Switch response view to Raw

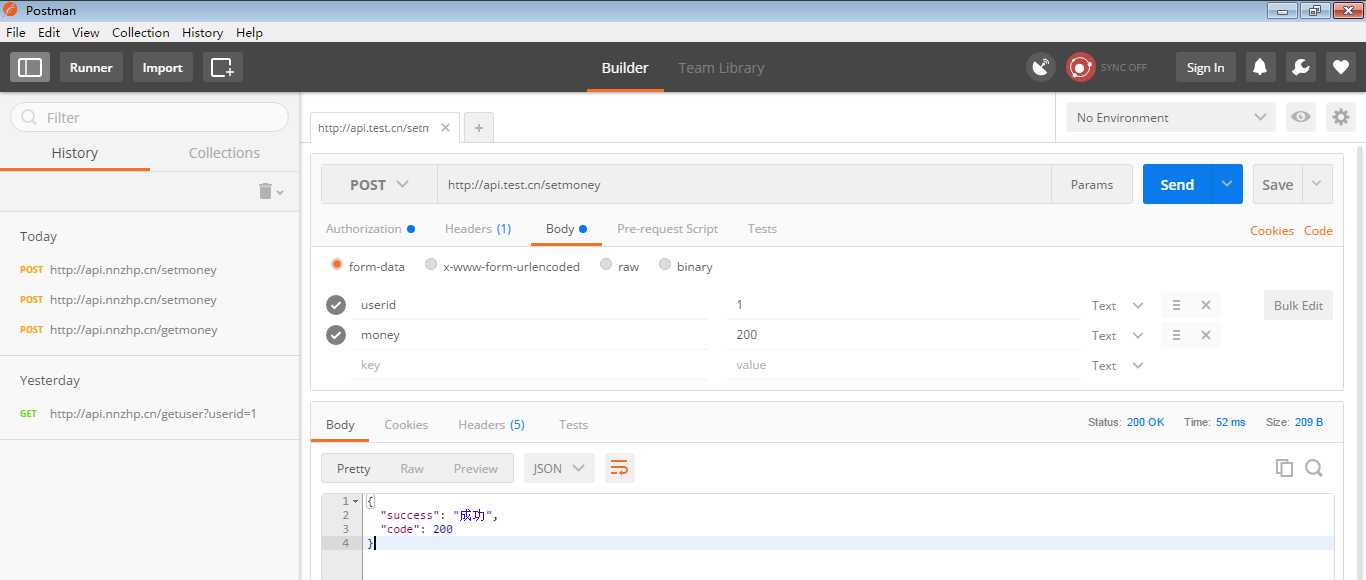click(412, 468)
